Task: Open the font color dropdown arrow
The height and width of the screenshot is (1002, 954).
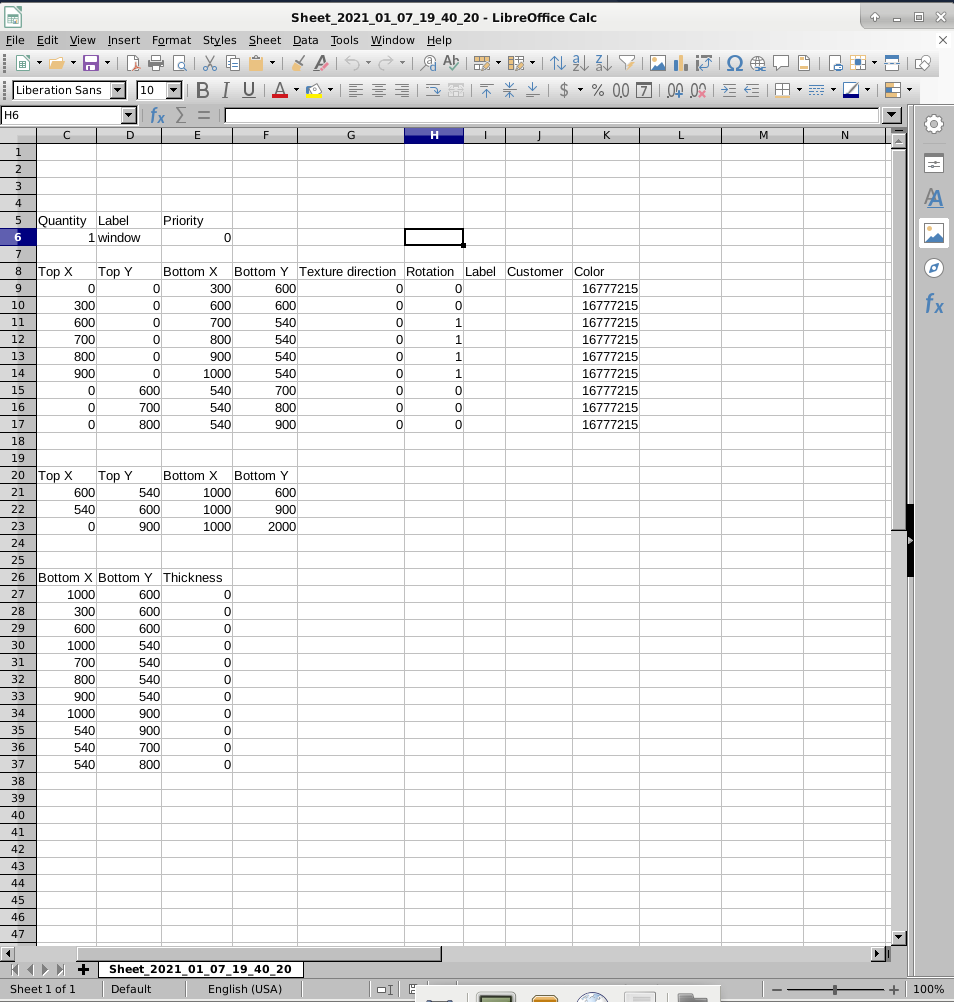Action: click(x=296, y=90)
